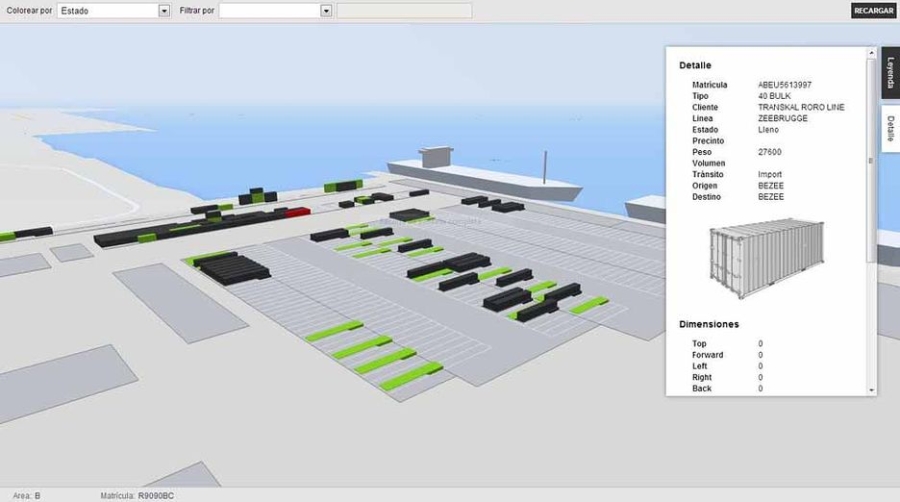Click the Estado combo box field

(x=108, y=11)
